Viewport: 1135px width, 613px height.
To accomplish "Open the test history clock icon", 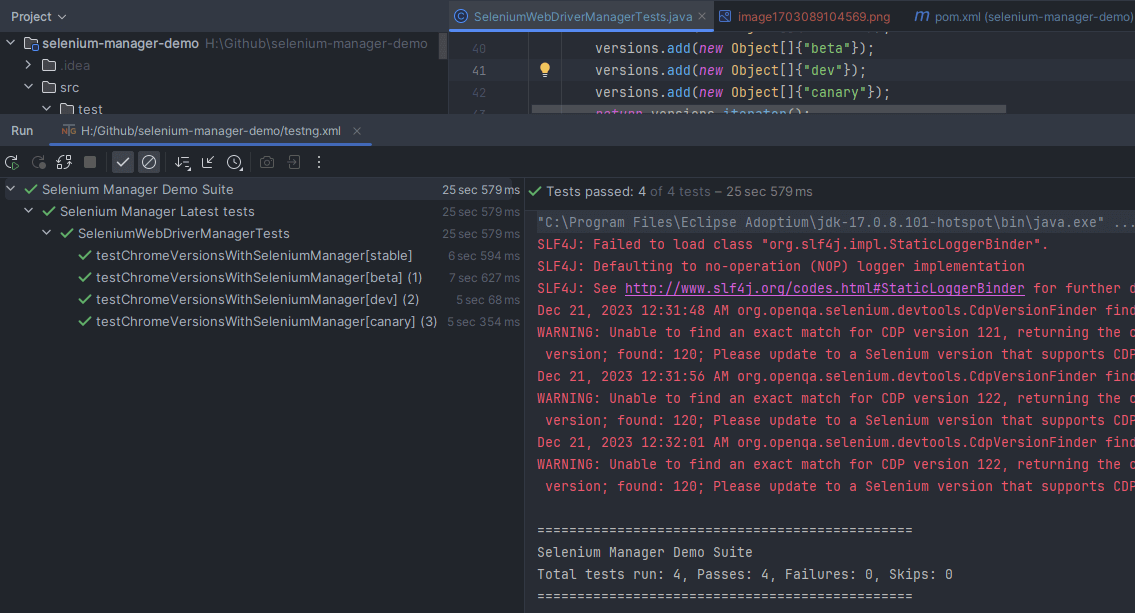I will 235,162.
